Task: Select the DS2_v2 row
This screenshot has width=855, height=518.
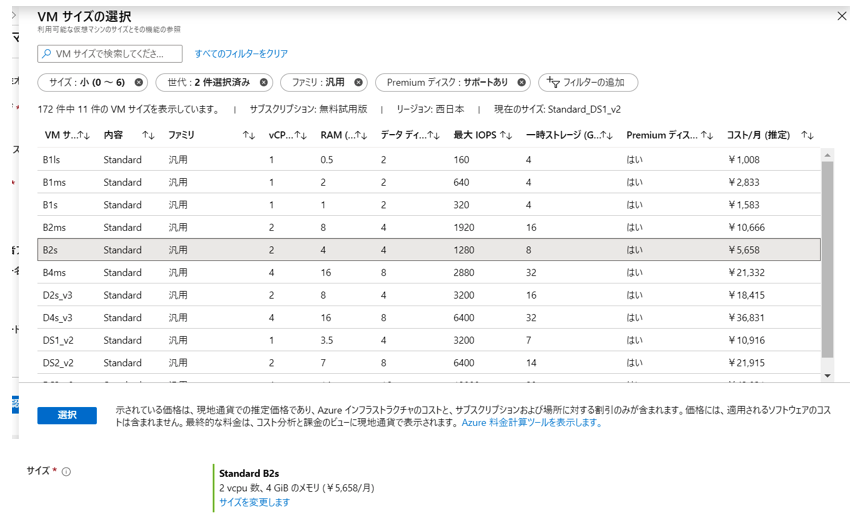Action: point(429,363)
